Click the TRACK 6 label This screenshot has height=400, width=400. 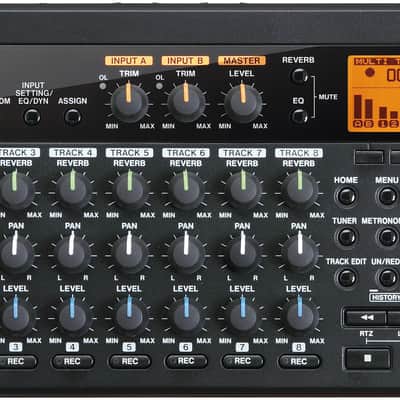(x=186, y=153)
